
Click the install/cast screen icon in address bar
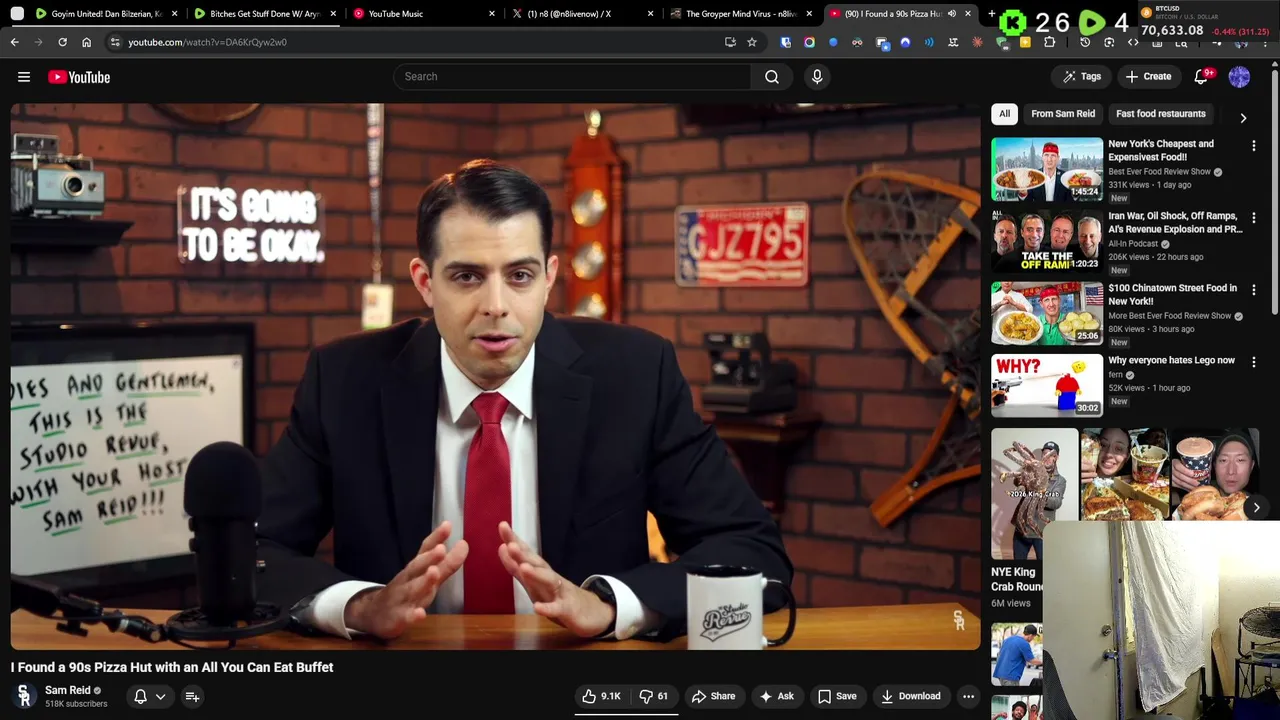(730, 42)
